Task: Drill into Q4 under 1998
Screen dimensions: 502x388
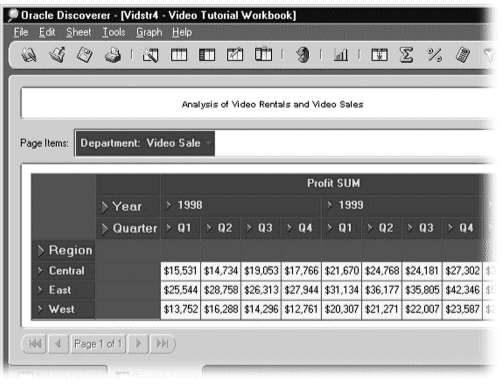Action: [289, 228]
